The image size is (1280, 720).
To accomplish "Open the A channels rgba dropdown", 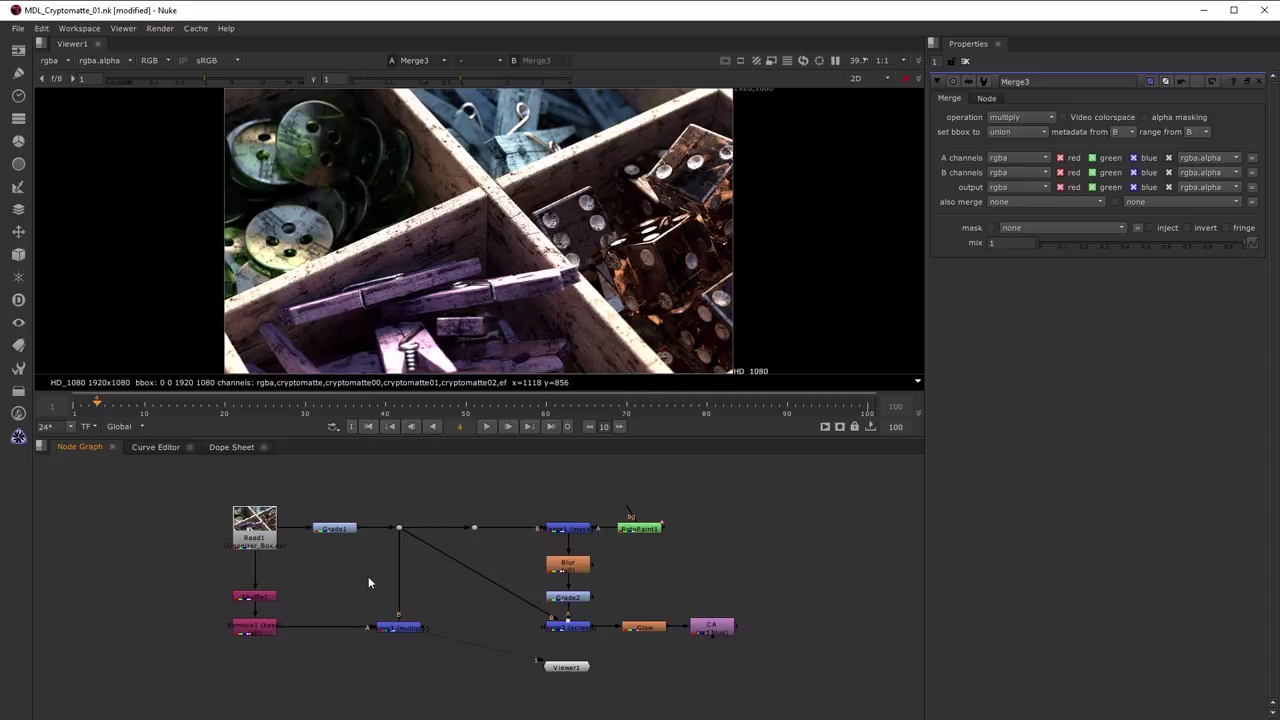I will [x=1019, y=158].
